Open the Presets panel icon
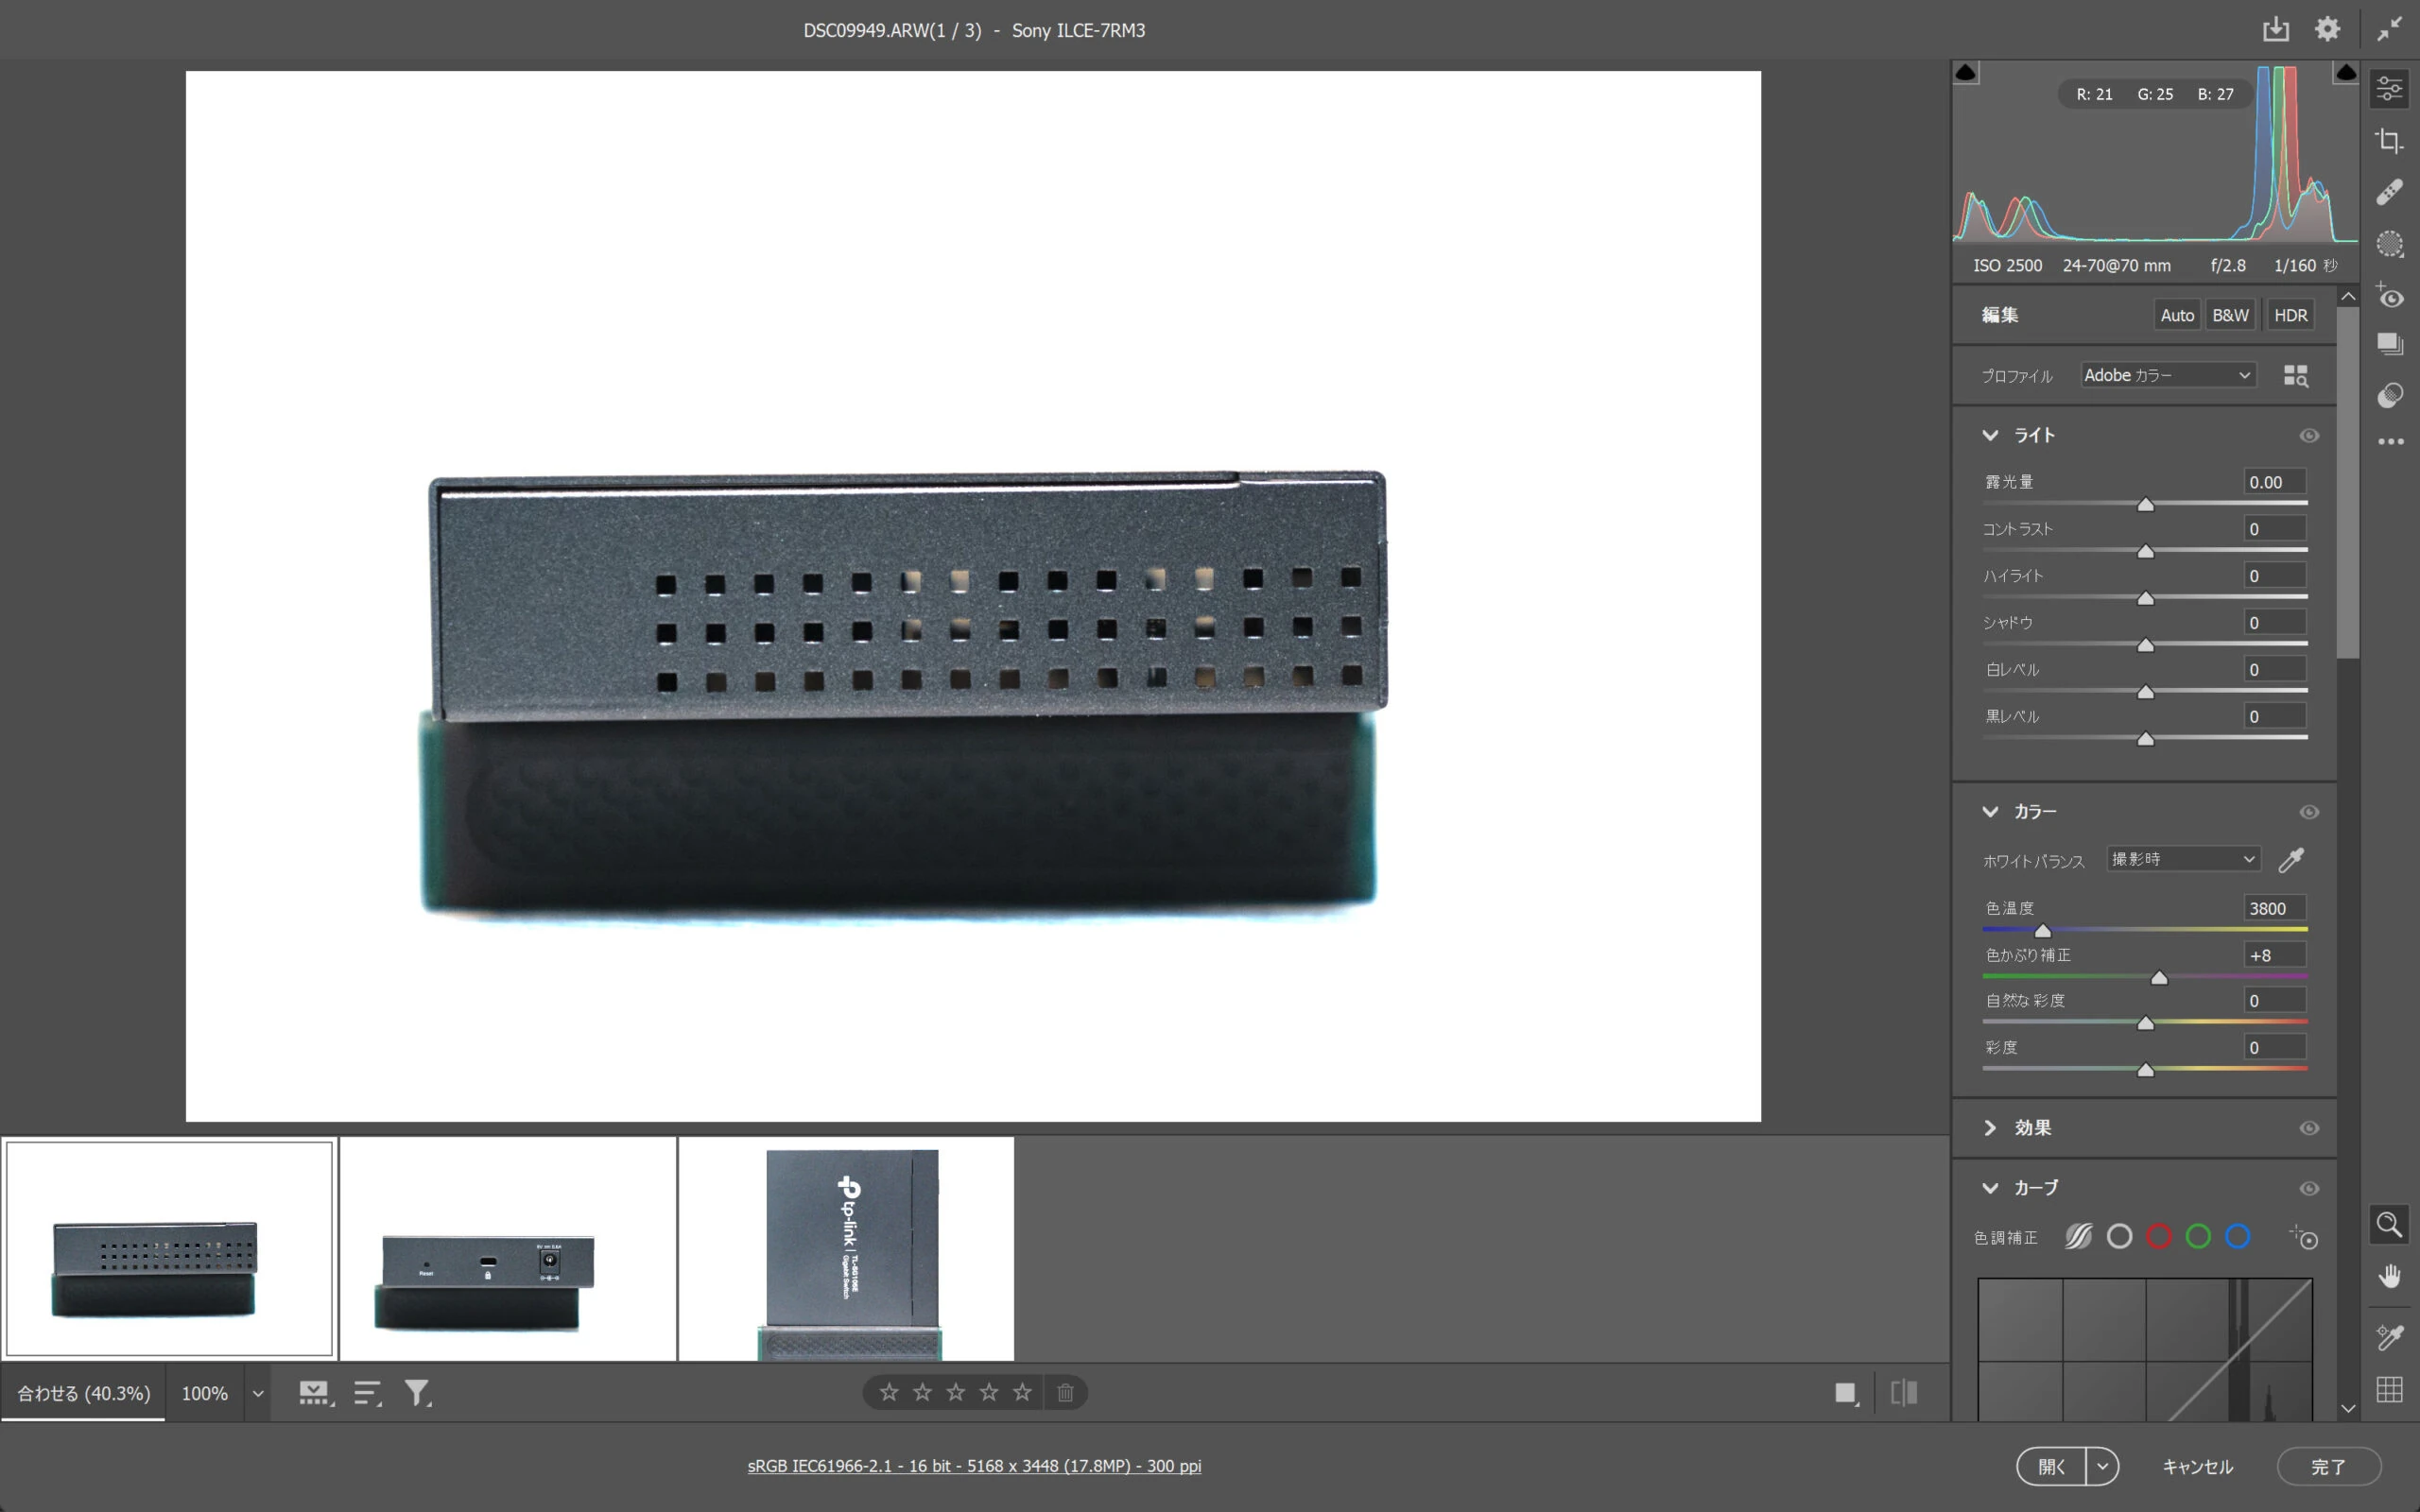Image resolution: width=2420 pixels, height=1512 pixels. pyautogui.click(x=2389, y=396)
